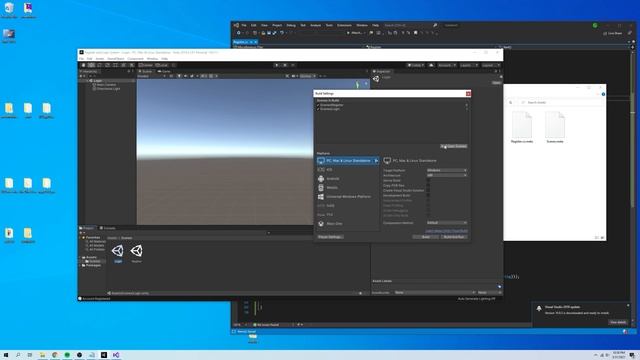Open File Explorer from the taskbar
Screen dimensions: 640x360
[42, 355]
